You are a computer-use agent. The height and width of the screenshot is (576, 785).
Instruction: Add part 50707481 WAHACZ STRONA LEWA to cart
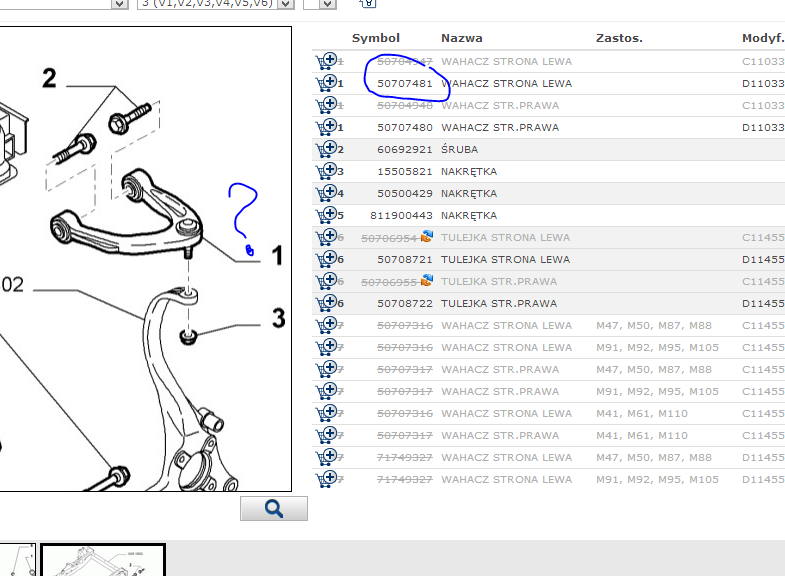coord(325,83)
